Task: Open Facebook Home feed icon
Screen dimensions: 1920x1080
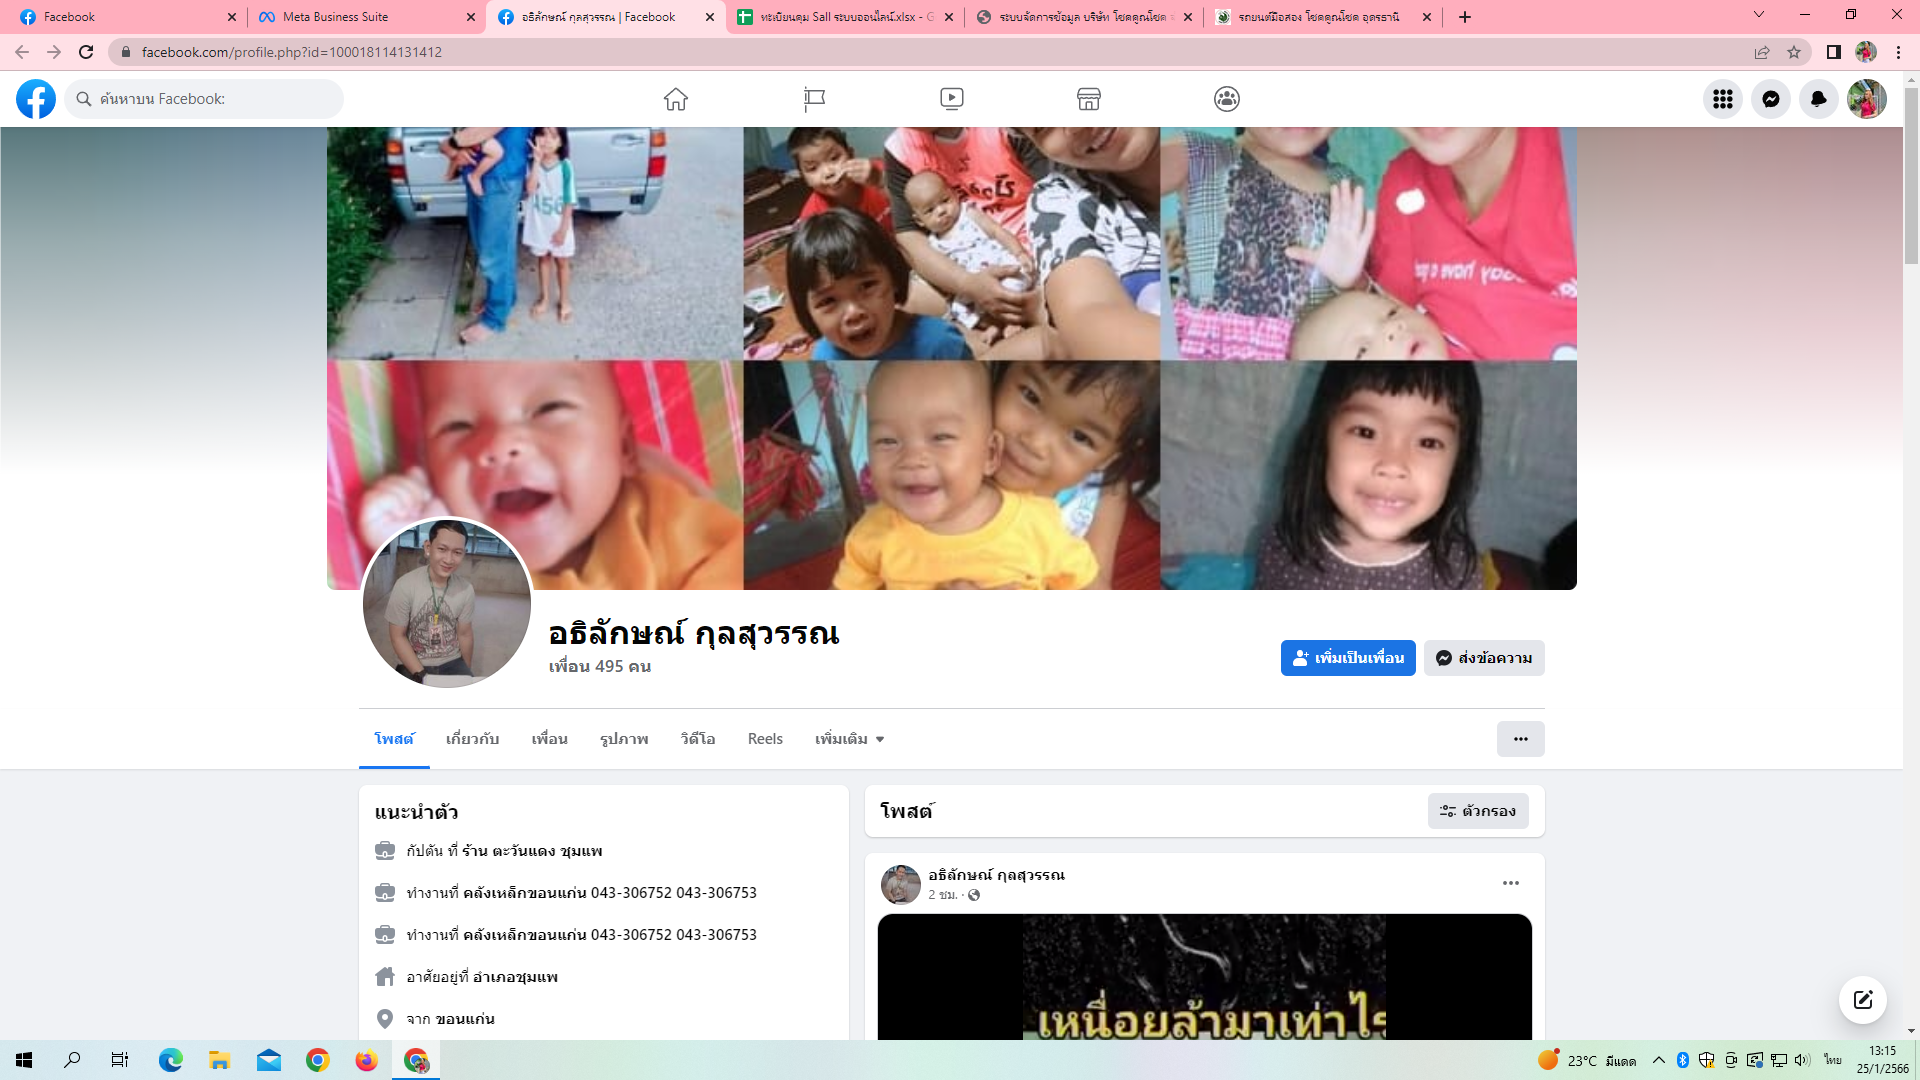Action: click(676, 99)
